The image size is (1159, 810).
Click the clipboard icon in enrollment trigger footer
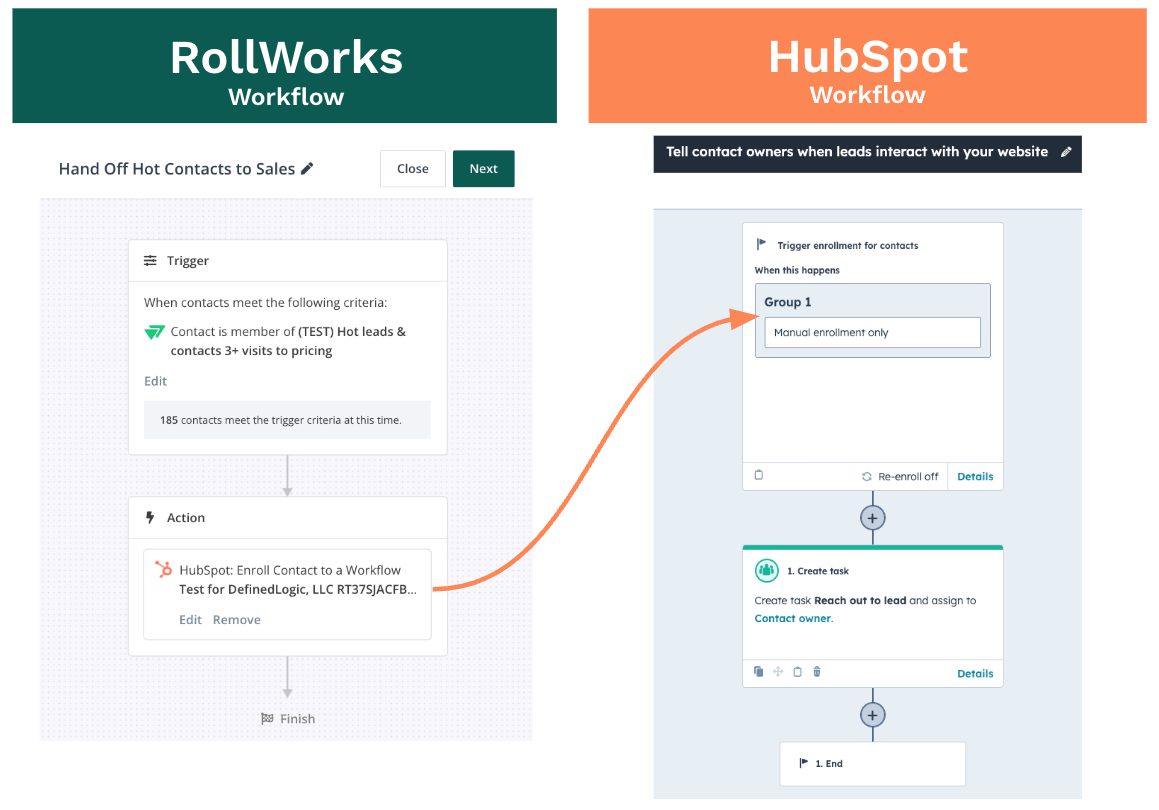tap(758, 474)
